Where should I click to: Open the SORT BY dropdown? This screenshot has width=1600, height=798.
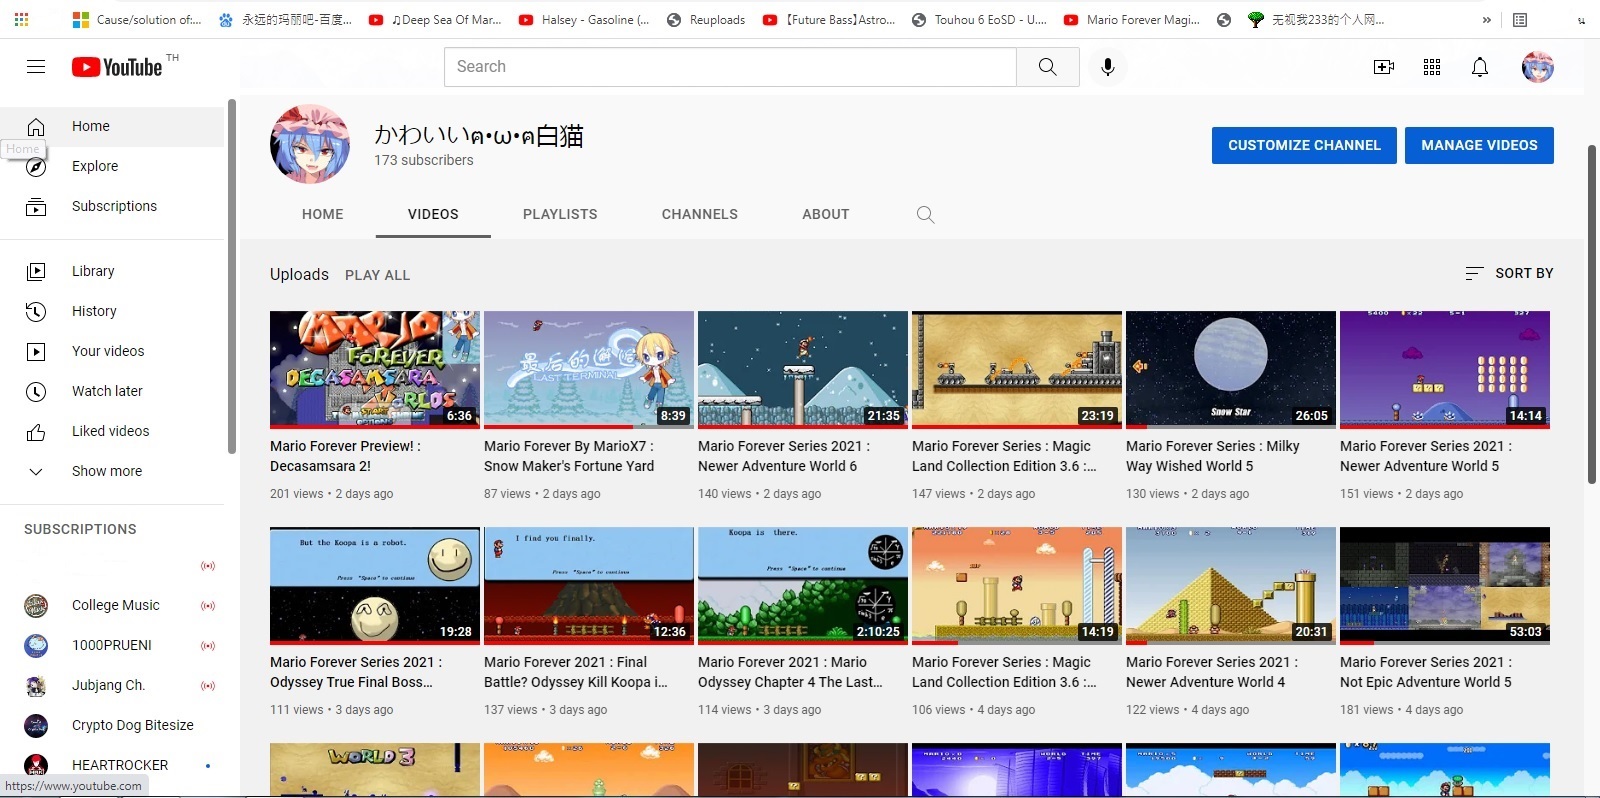pyautogui.click(x=1509, y=273)
